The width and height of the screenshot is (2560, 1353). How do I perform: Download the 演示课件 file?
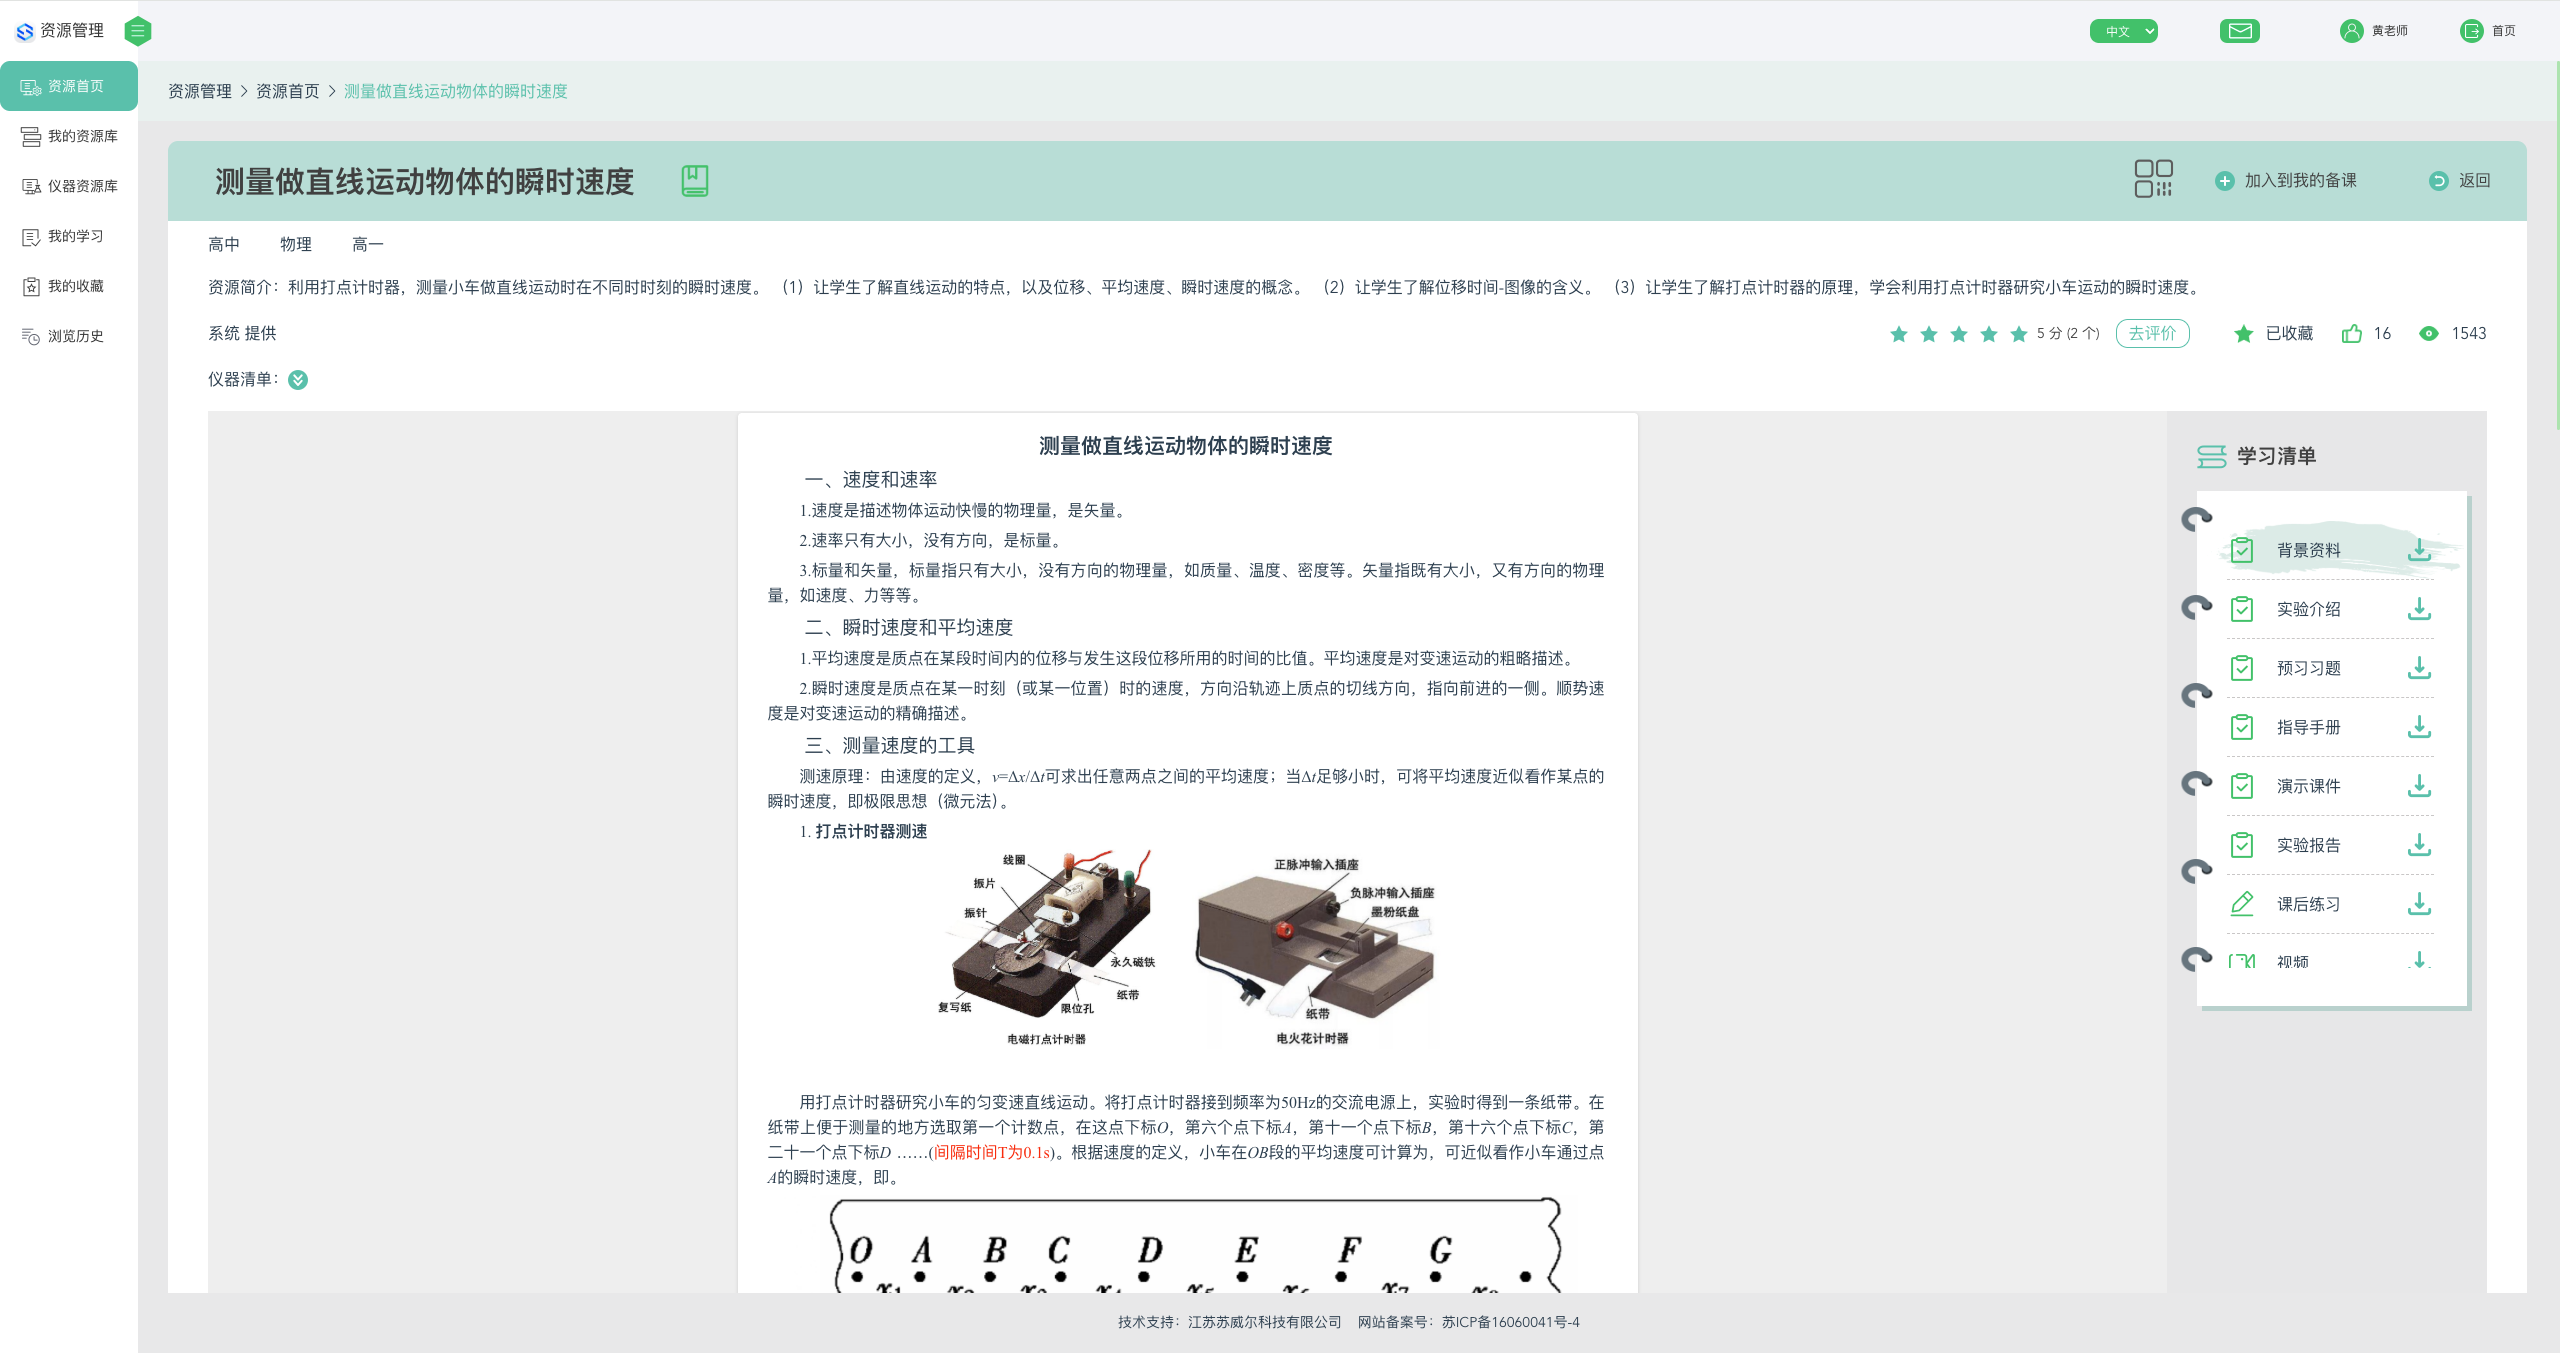[x=2420, y=786]
